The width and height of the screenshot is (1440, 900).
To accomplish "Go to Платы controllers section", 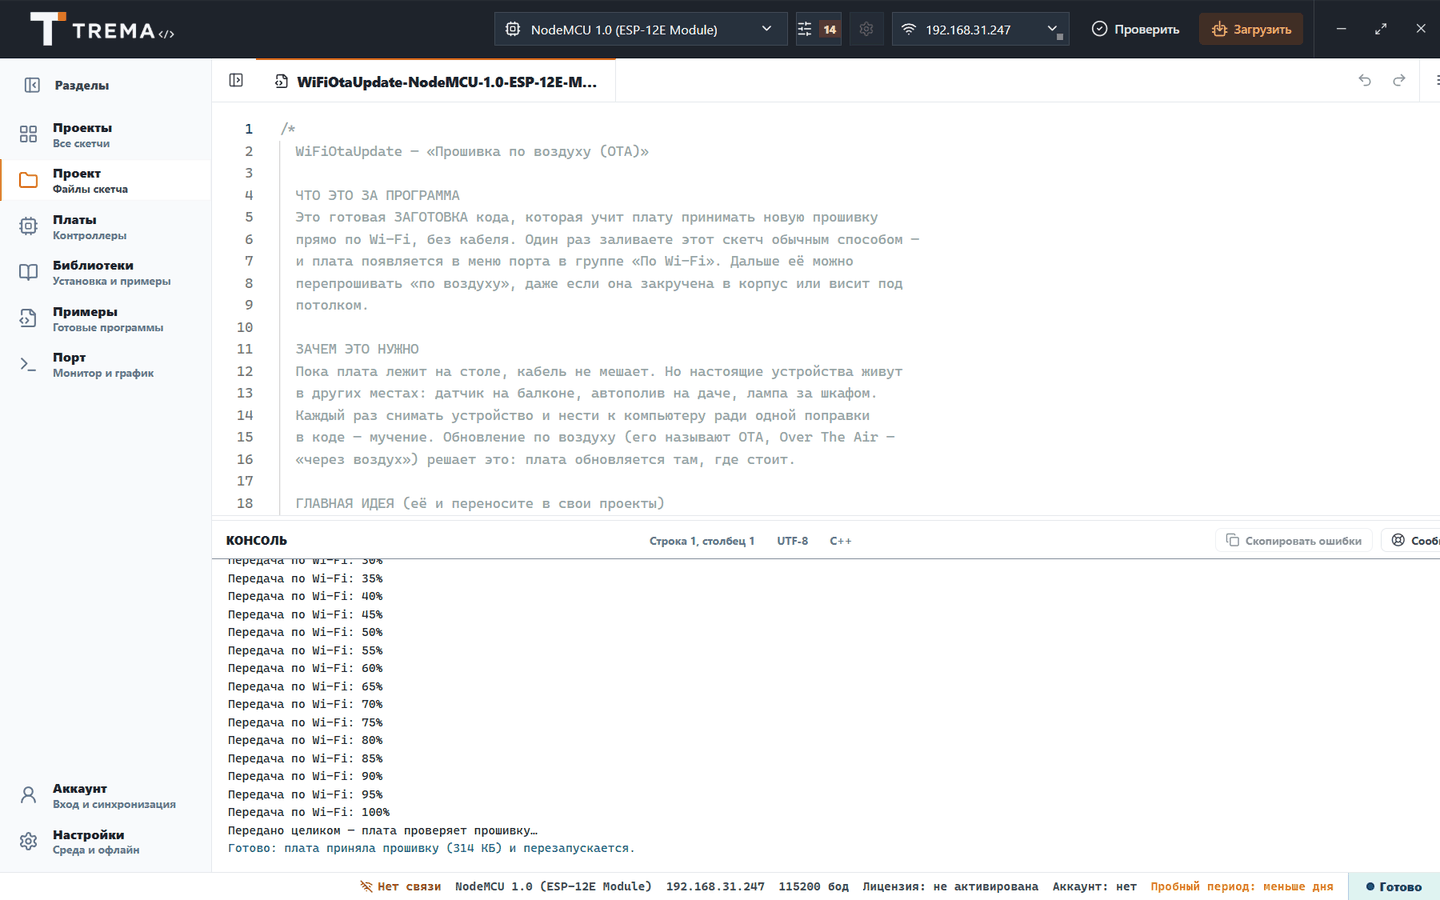I will tap(105, 227).
